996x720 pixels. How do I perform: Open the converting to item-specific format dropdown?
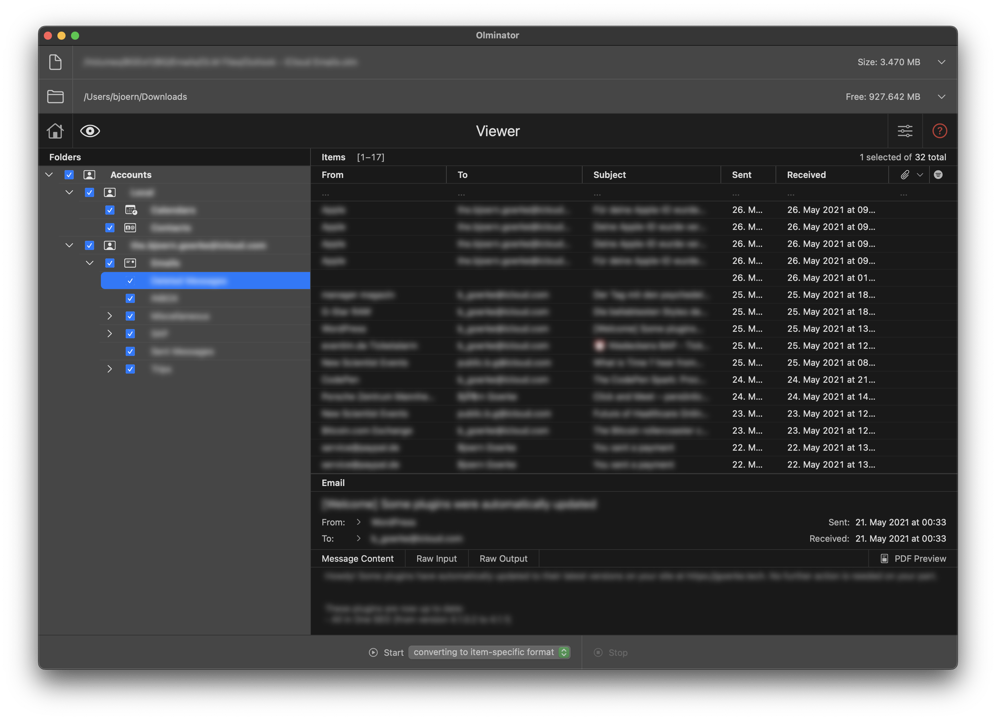(x=489, y=653)
